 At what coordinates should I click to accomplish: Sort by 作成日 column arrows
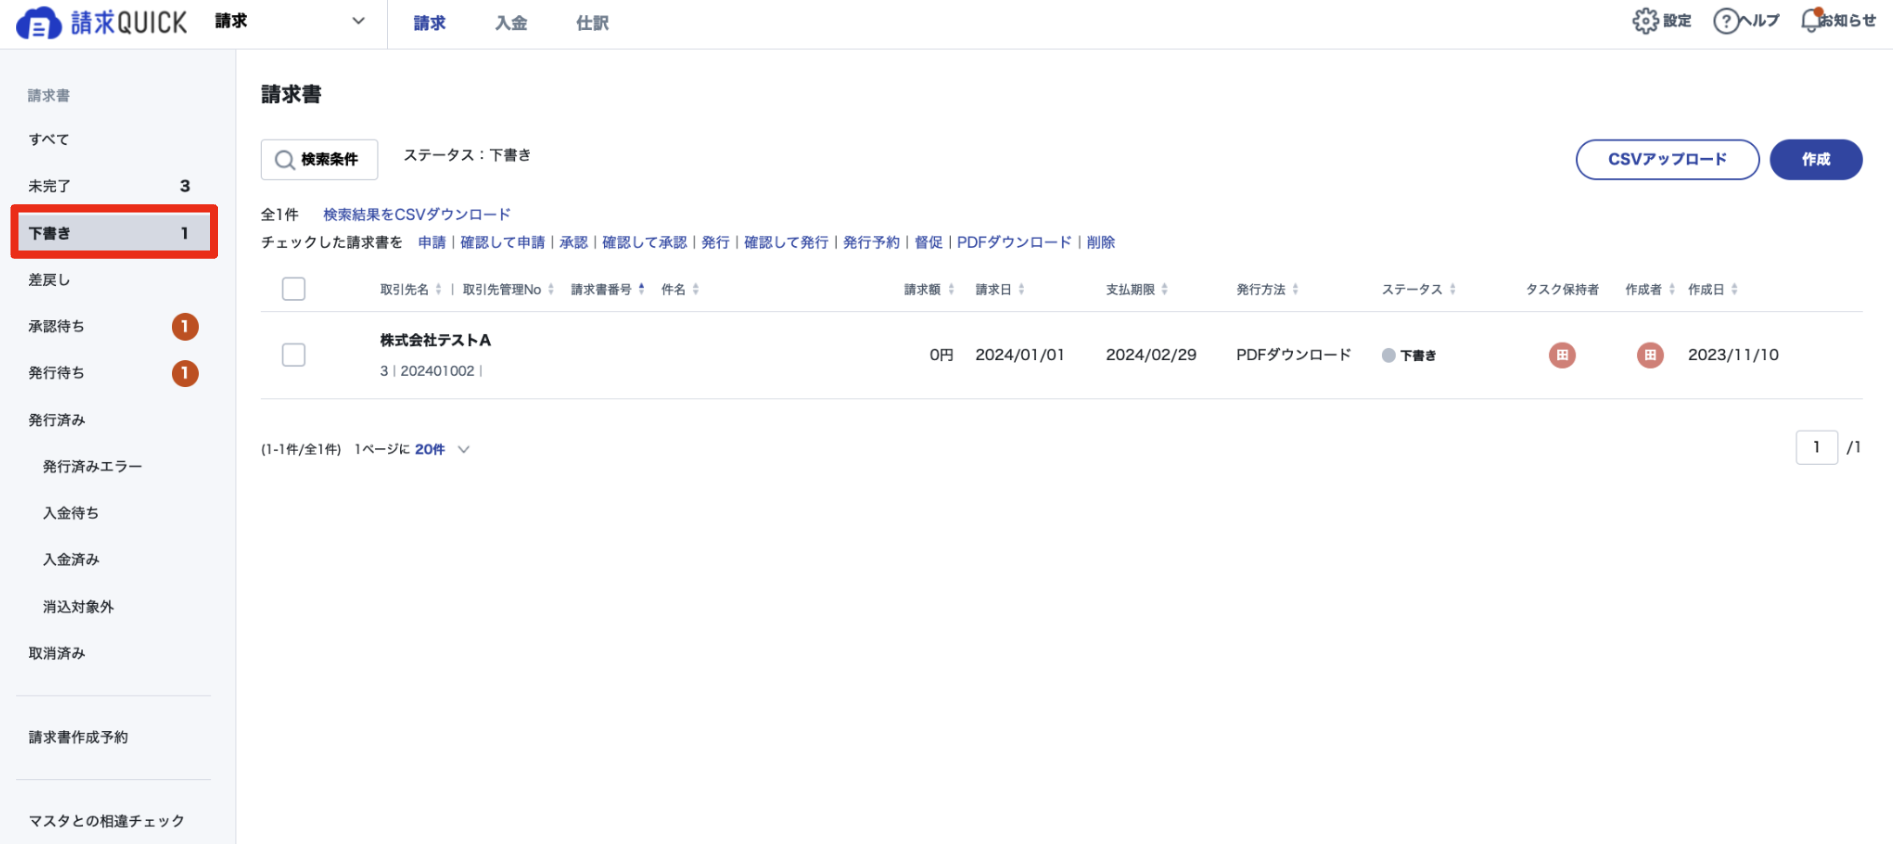[x=1735, y=289]
